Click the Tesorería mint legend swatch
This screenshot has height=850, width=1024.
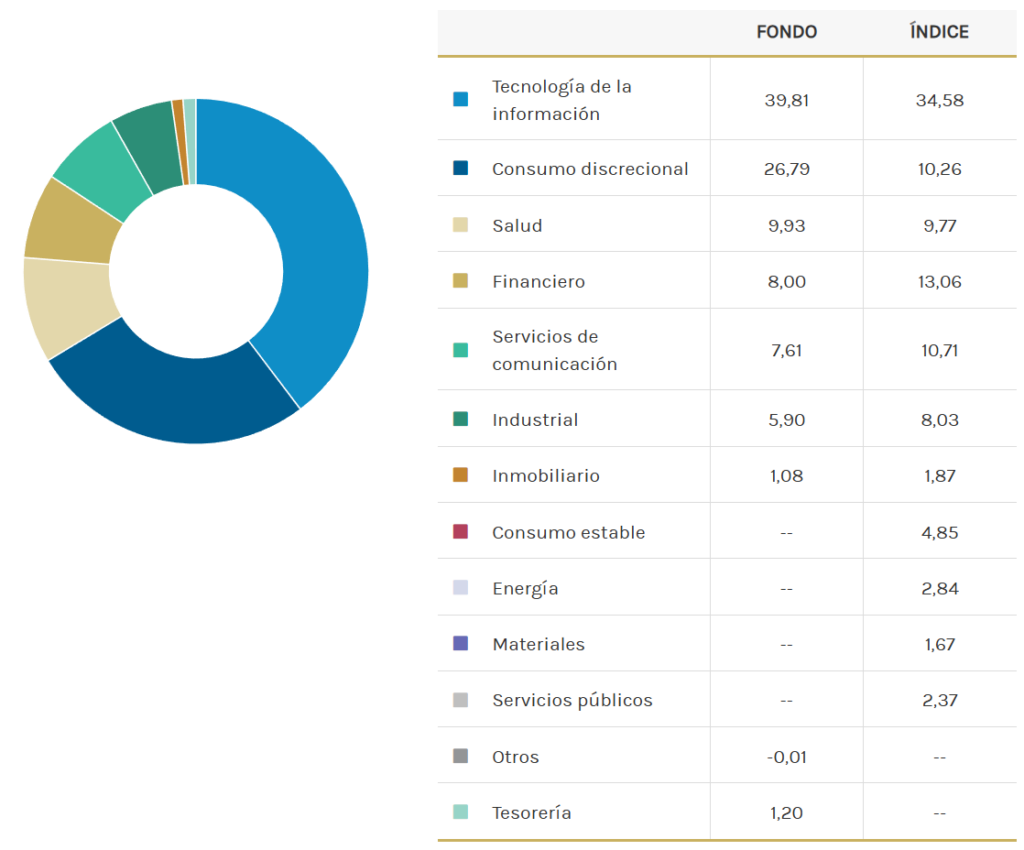(460, 812)
